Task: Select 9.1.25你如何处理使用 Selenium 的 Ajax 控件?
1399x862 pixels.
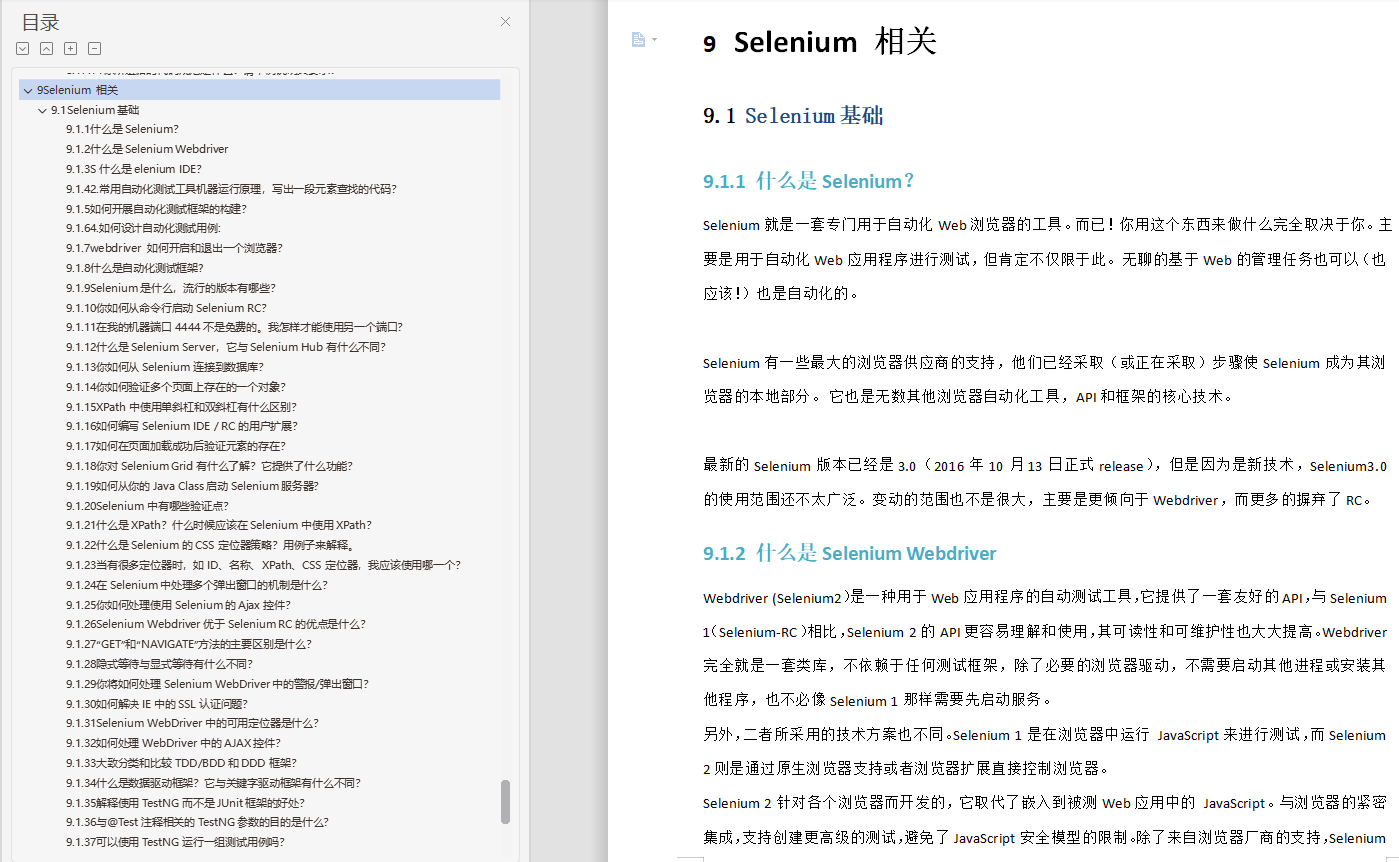Action: point(180,605)
